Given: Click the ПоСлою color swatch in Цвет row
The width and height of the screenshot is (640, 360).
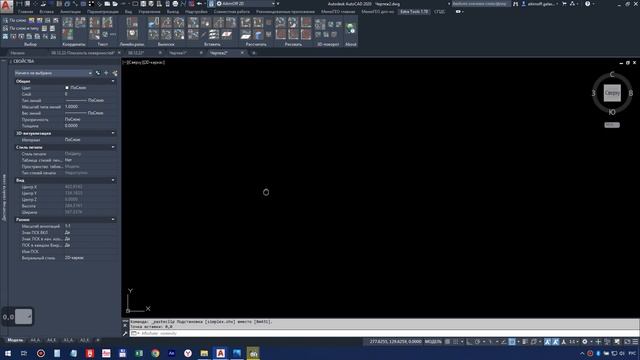Looking at the screenshot, I should click(x=67, y=88).
